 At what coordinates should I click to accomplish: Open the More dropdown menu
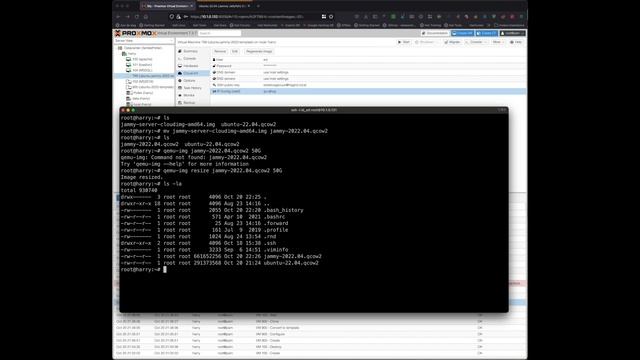[x=497, y=42]
